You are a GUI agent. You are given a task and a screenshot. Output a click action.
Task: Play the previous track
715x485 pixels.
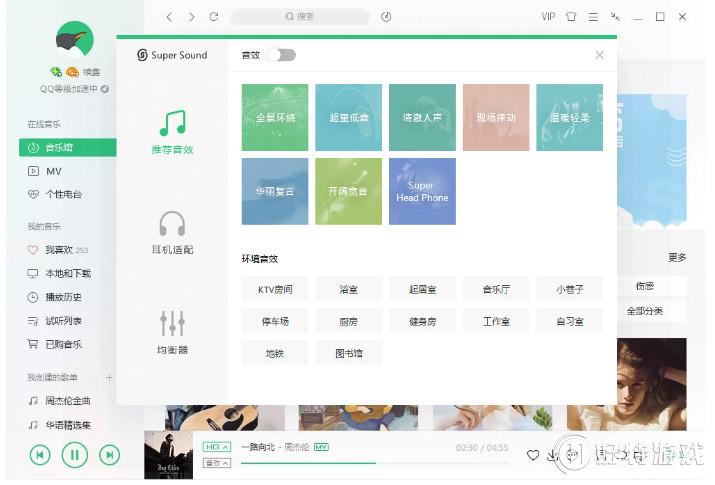[x=40, y=455]
